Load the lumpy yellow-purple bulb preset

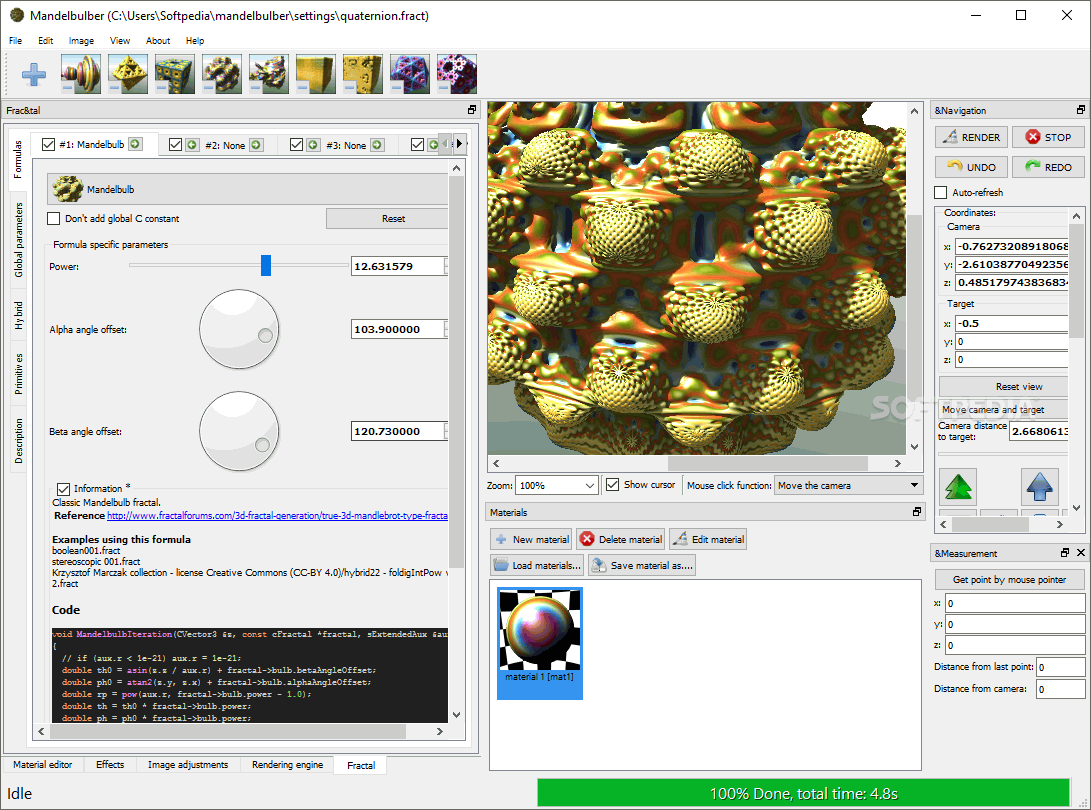(x=222, y=74)
